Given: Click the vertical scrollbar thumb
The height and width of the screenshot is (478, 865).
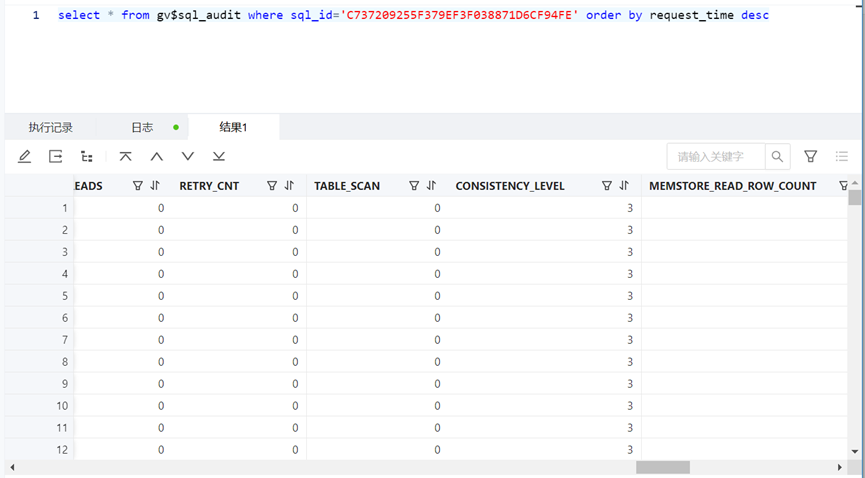Looking at the screenshot, I should click(855, 197).
